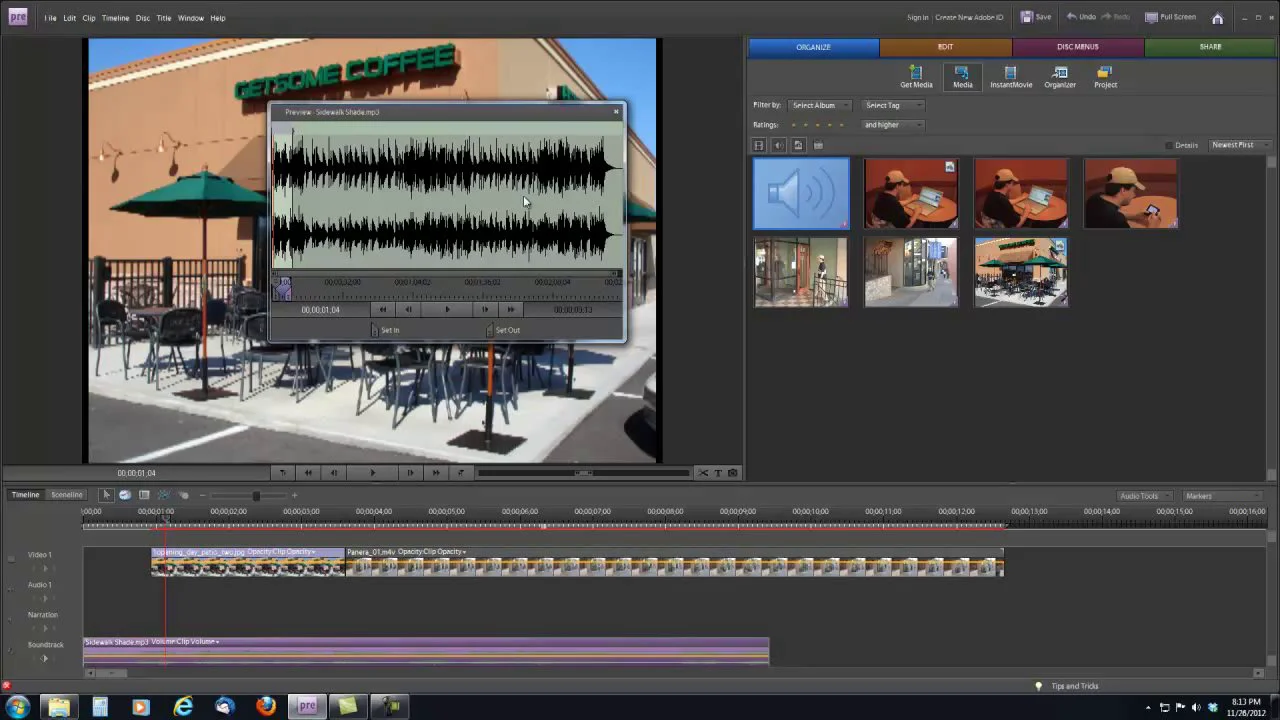The width and height of the screenshot is (1280, 720).
Task: Click the timeline zoom slider handle
Action: pos(256,495)
